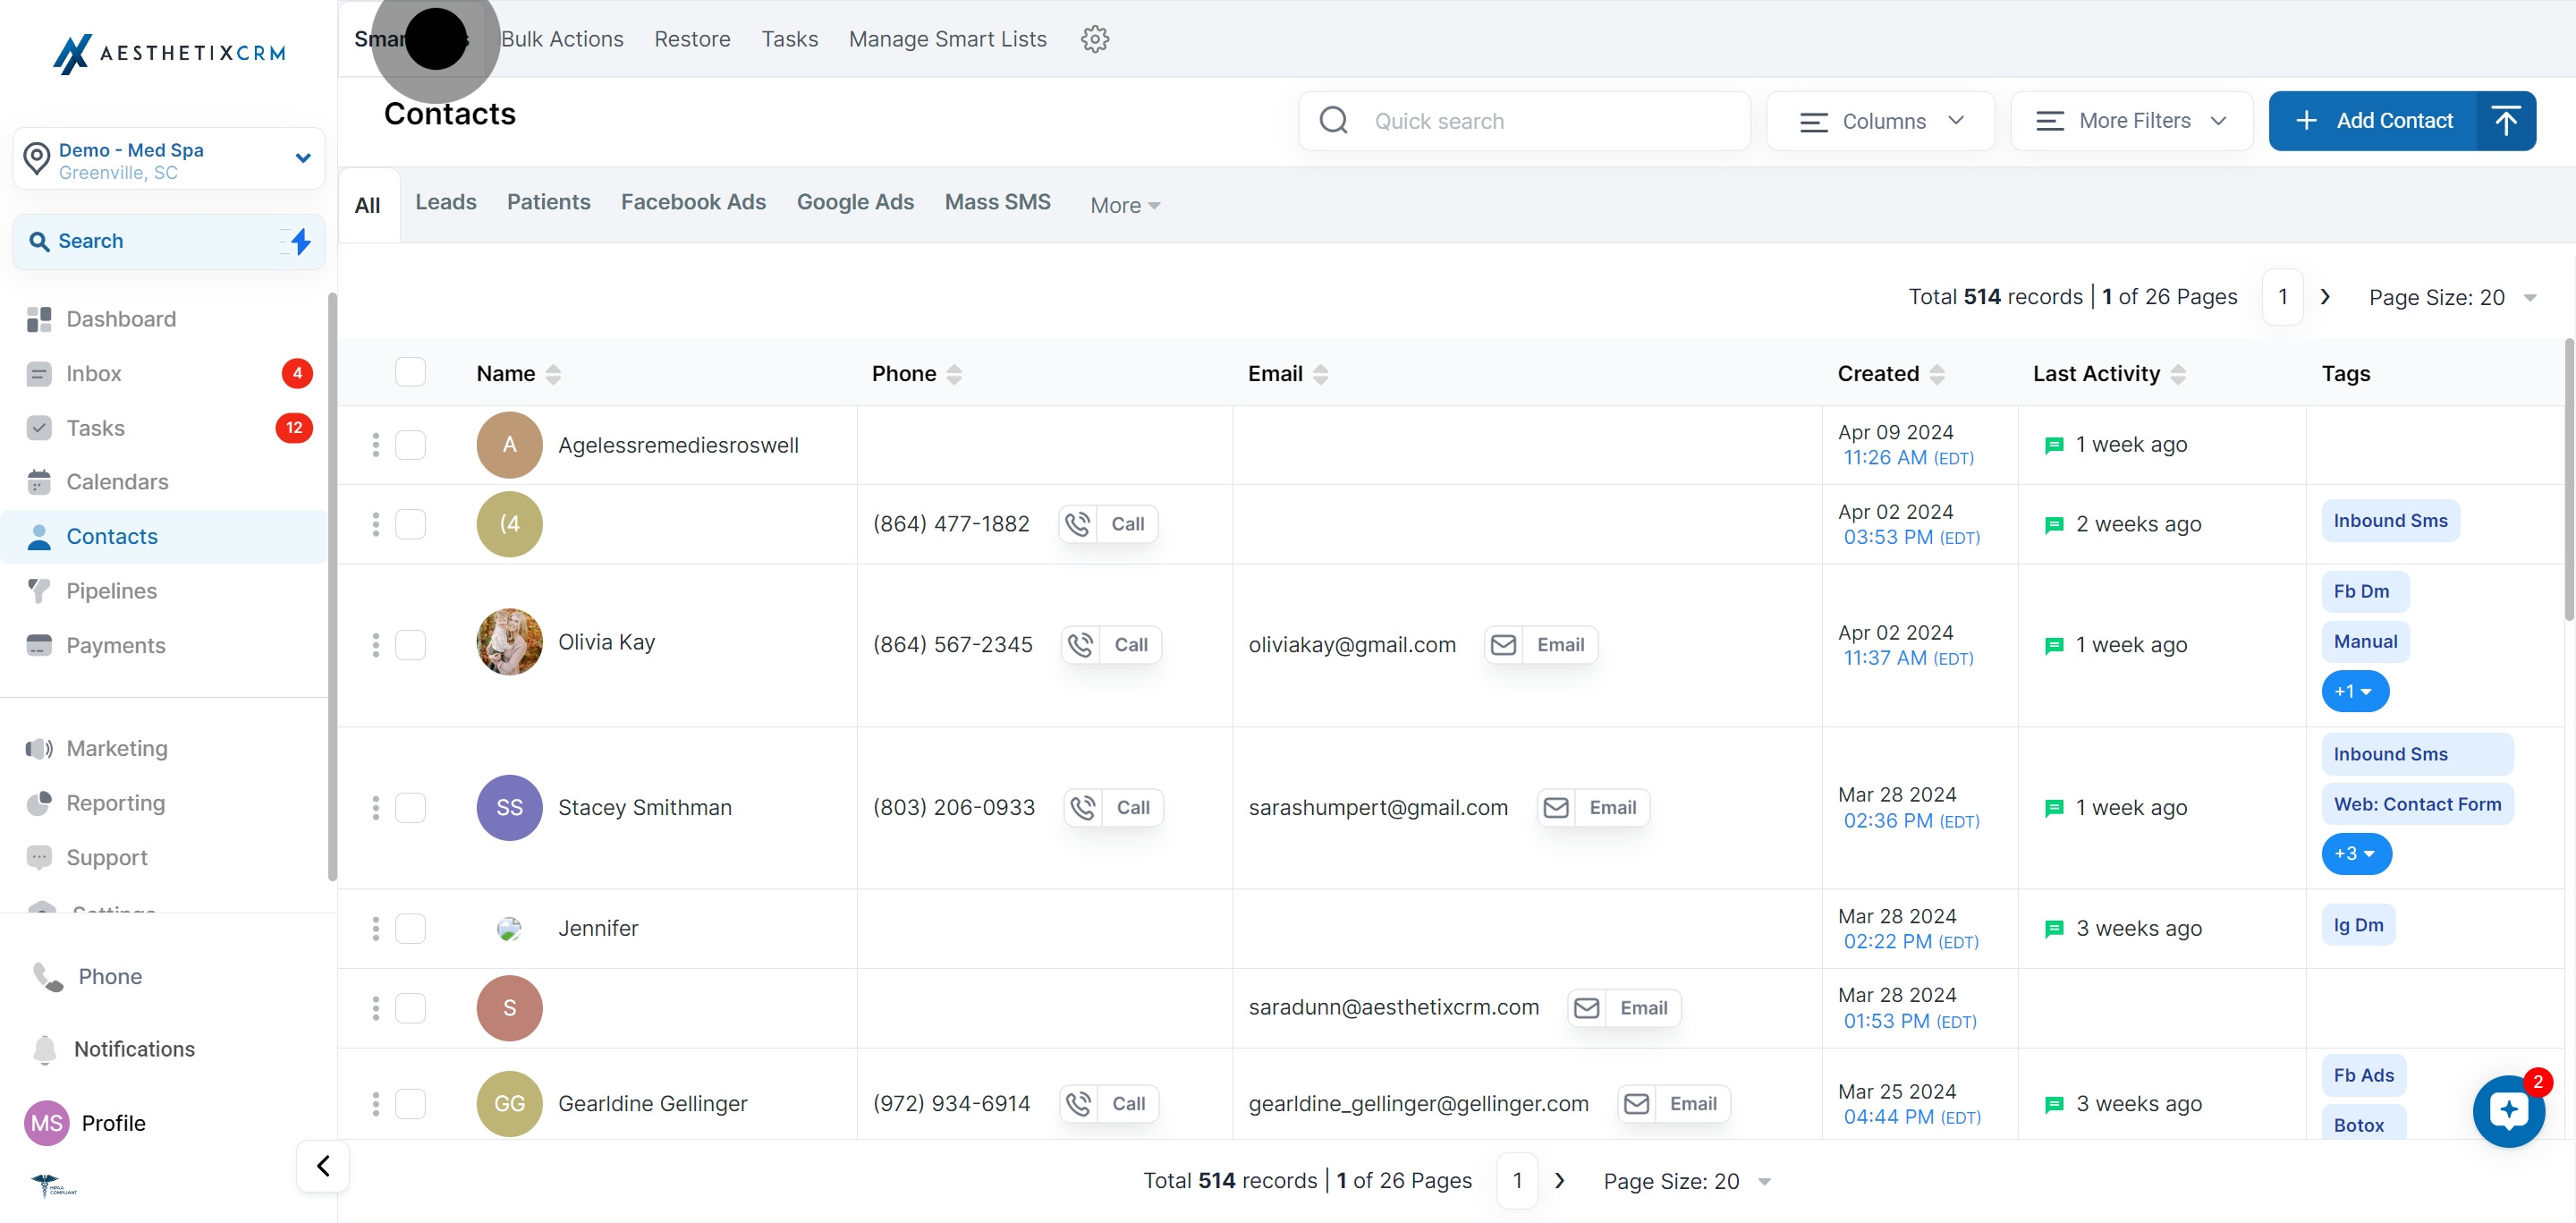2576x1223 pixels.
Task: Open the chat widget bubble icon
Action: tap(2508, 1110)
